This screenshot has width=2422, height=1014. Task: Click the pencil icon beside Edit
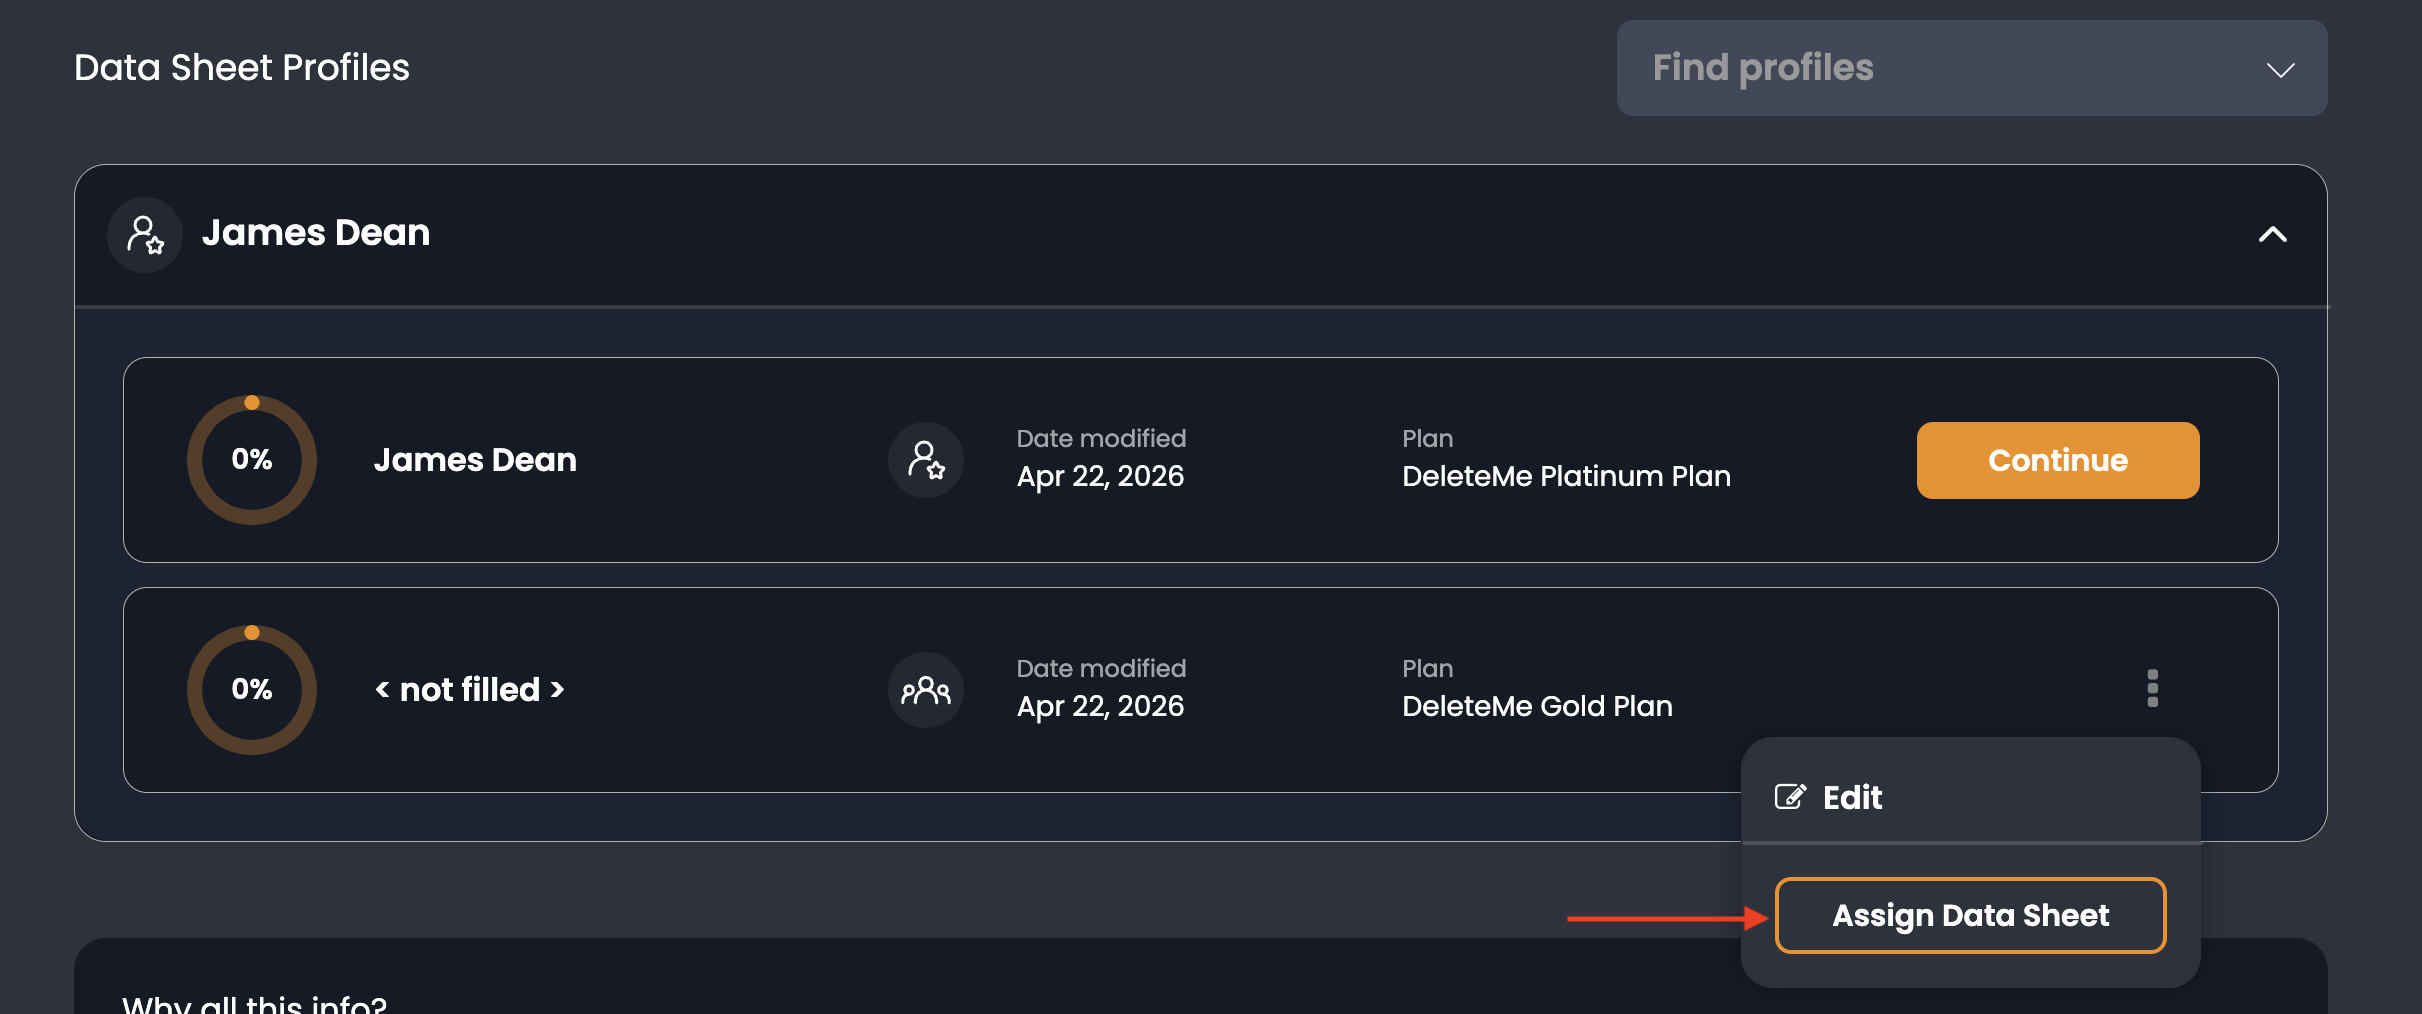pos(1790,797)
